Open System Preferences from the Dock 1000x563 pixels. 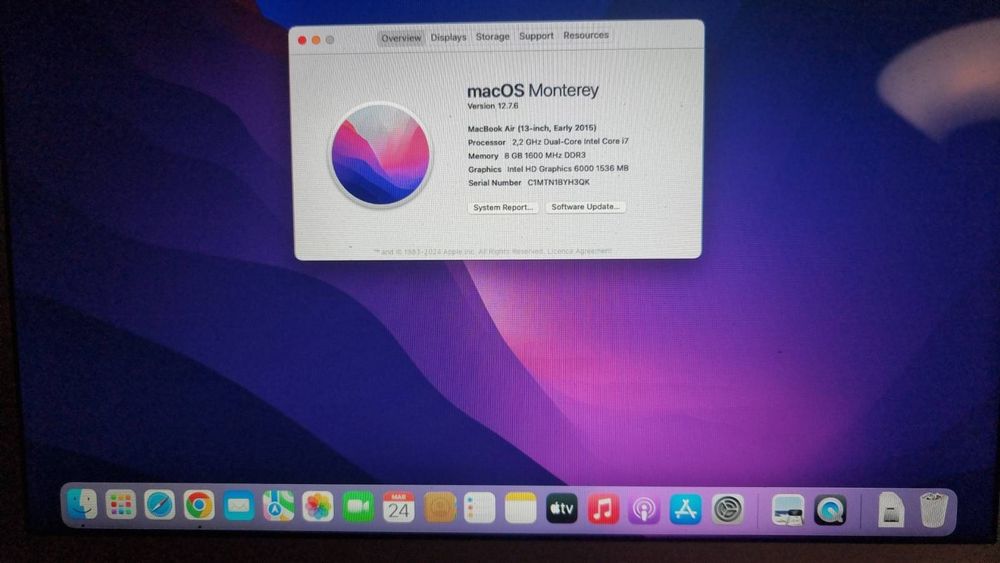pos(728,510)
